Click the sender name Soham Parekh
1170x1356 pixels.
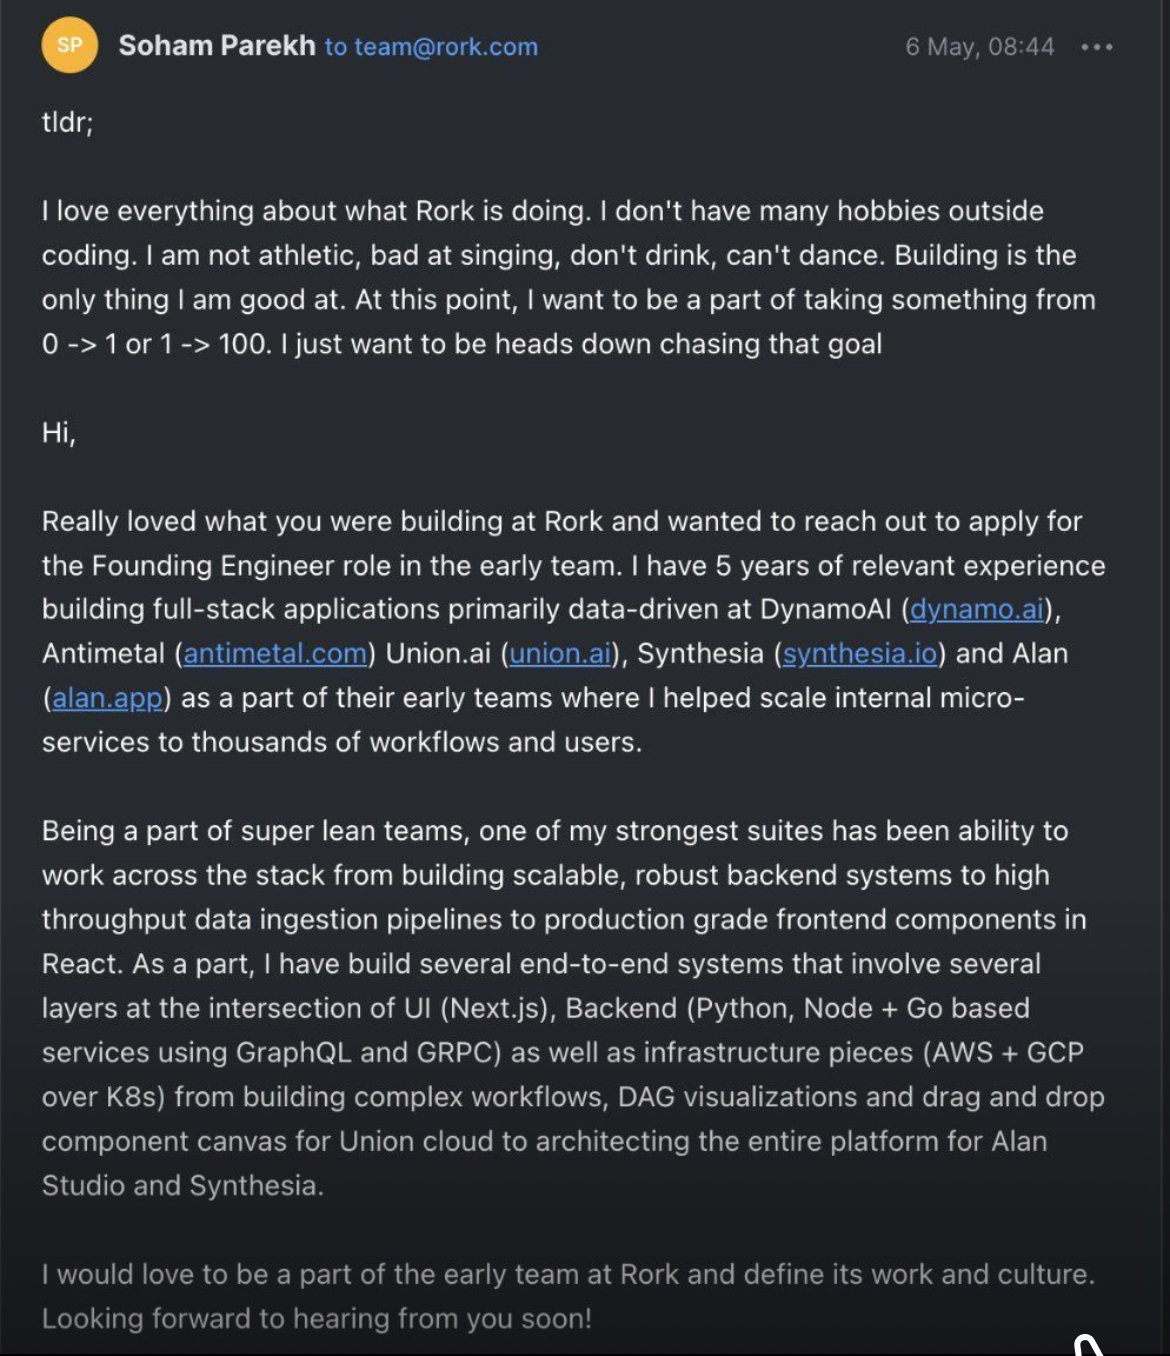pos(217,46)
